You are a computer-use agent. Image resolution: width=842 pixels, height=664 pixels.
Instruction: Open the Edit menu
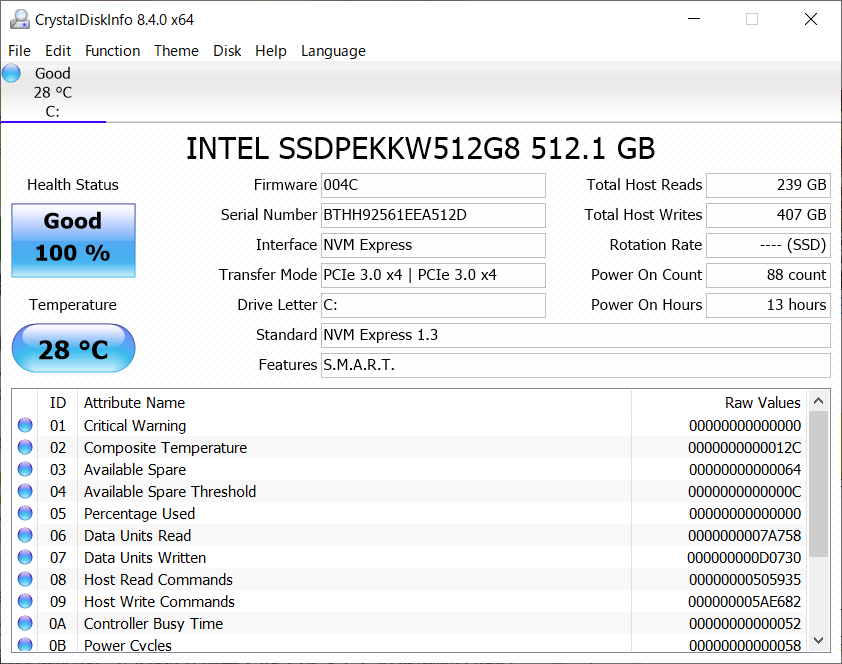pos(58,50)
